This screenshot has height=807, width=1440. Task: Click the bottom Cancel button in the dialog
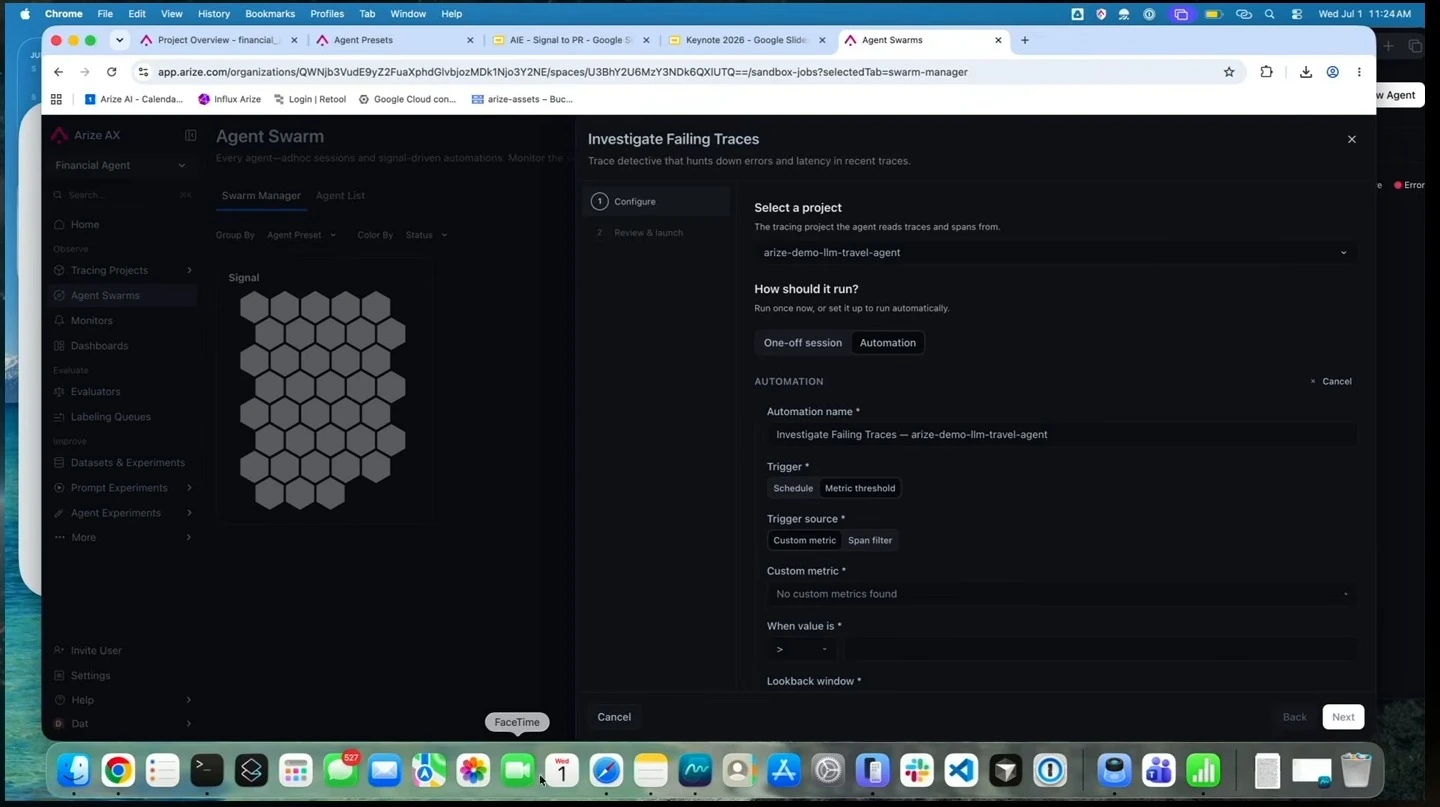[614, 717]
